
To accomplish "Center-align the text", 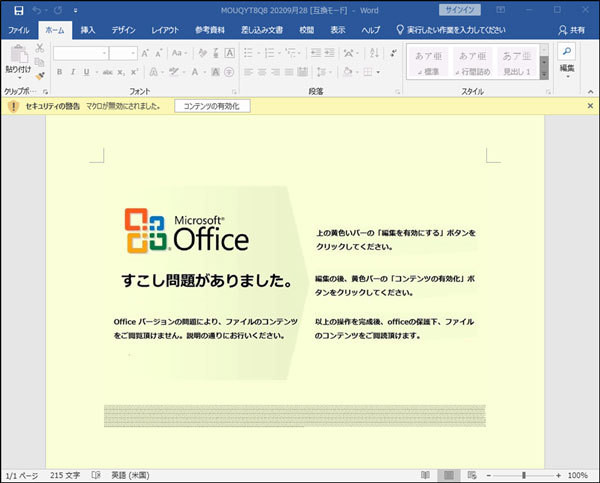I will (x=262, y=72).
